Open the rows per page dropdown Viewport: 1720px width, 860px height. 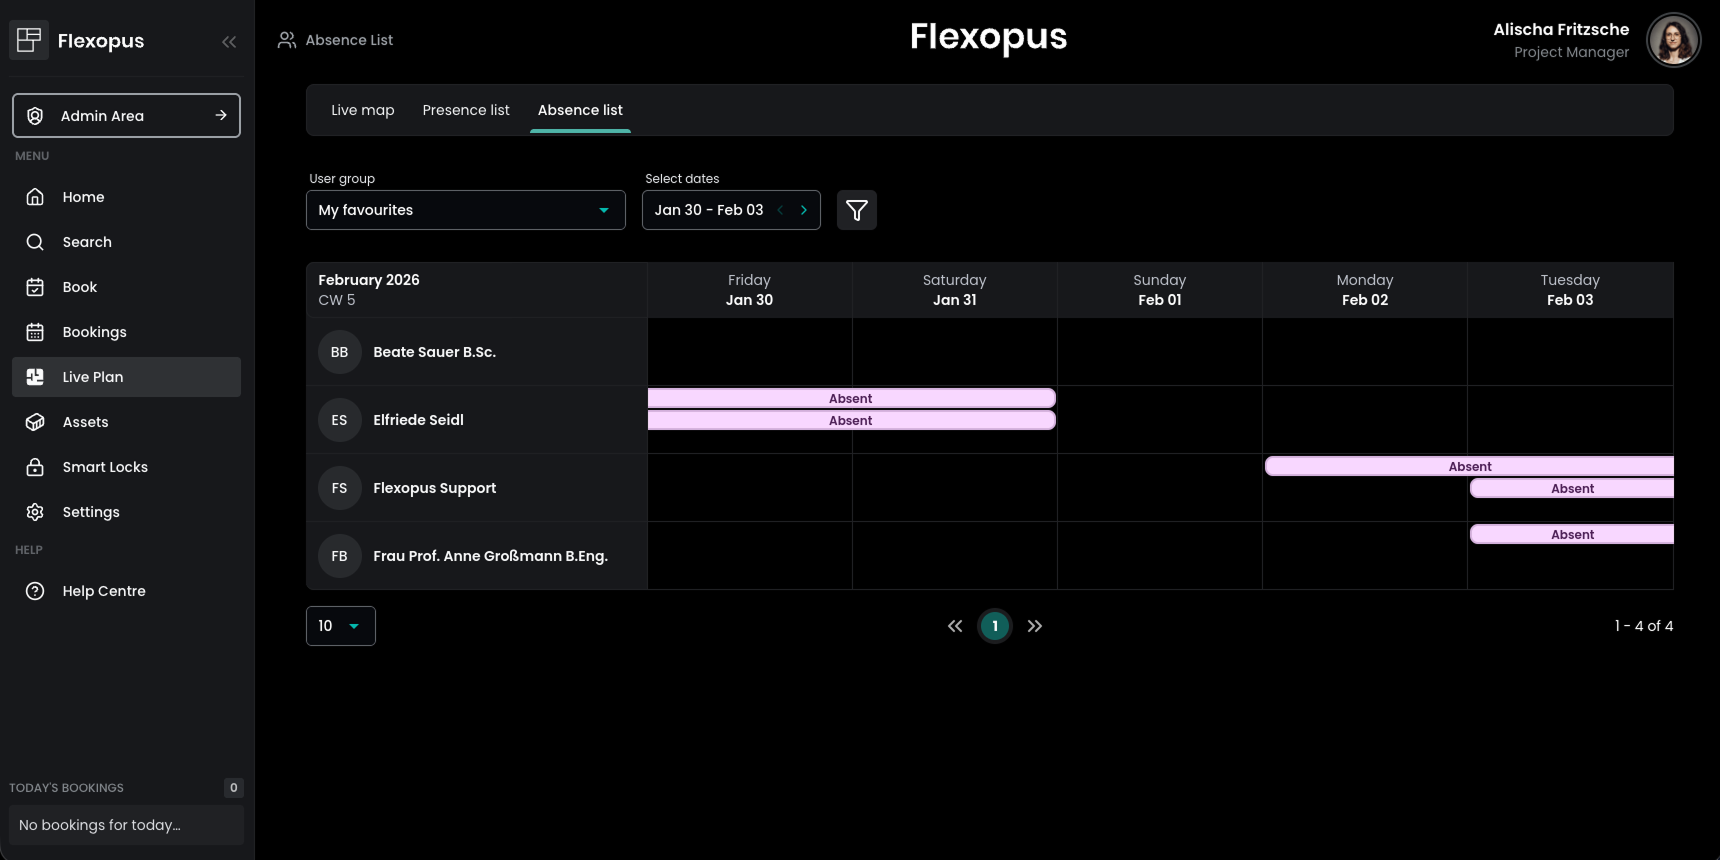point(340,626)
